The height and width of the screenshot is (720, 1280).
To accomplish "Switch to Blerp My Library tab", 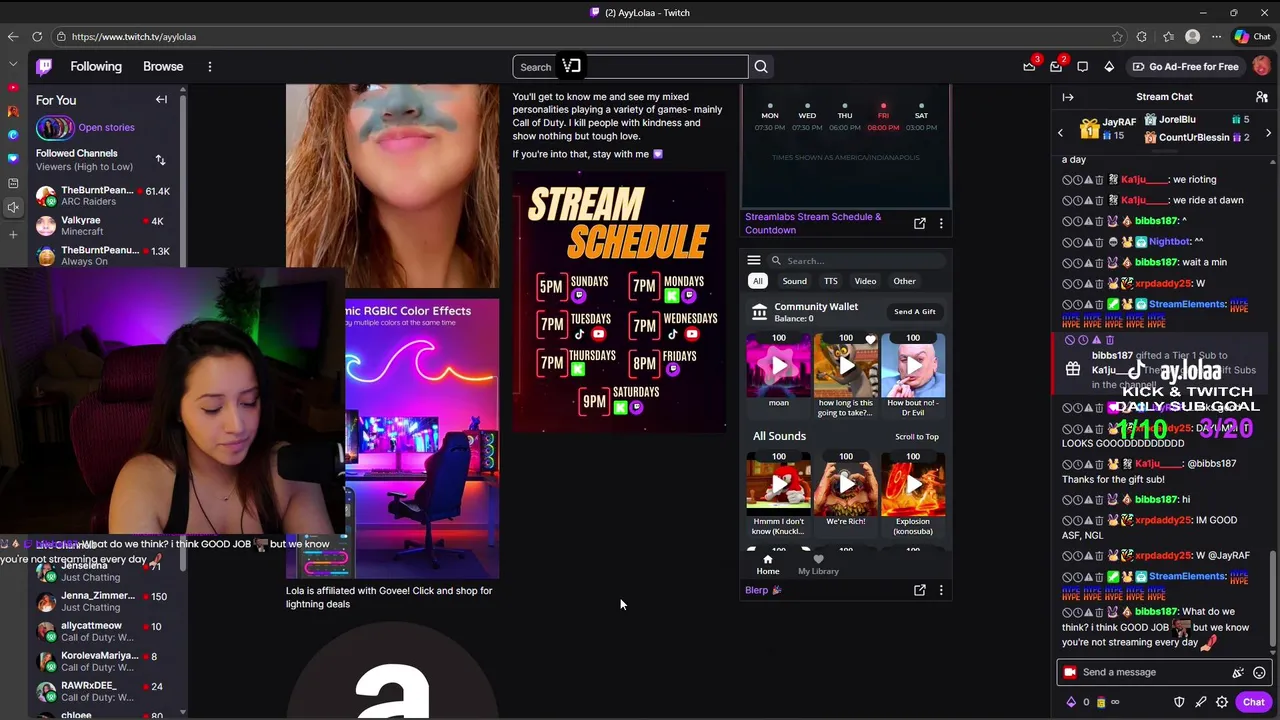I will 818,565.
